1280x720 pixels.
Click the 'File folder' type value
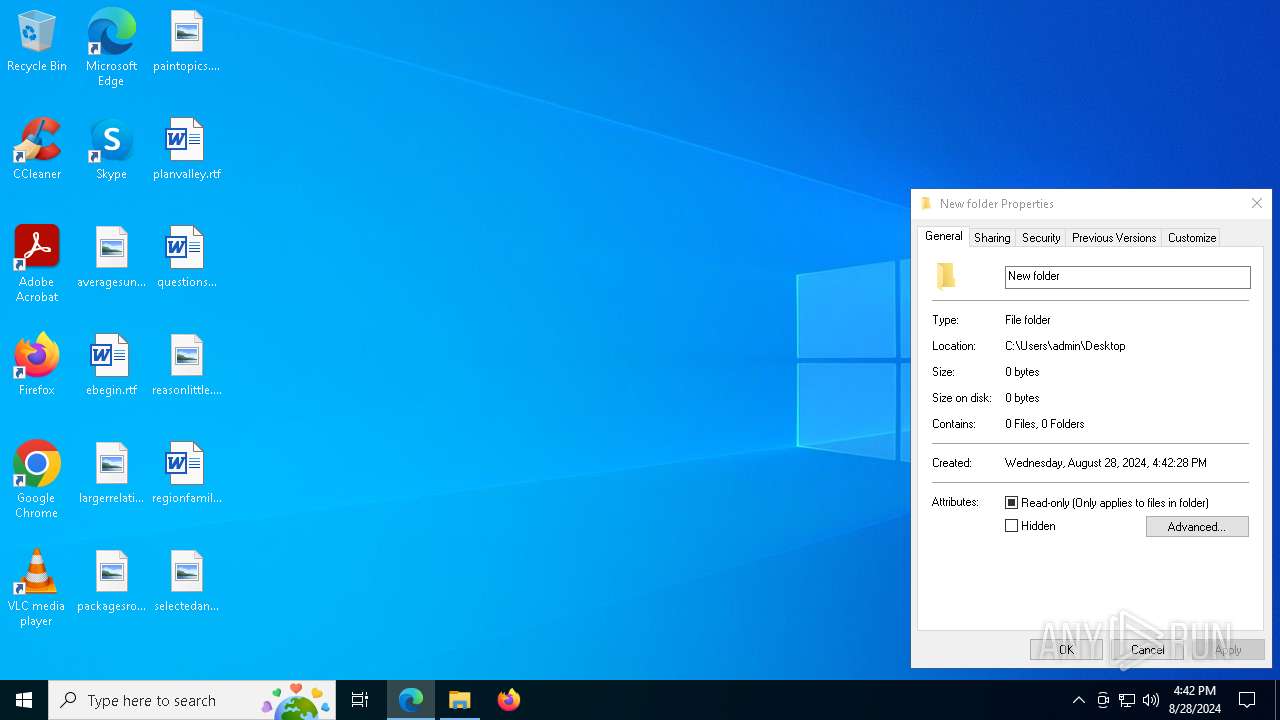coord(1028,320)
